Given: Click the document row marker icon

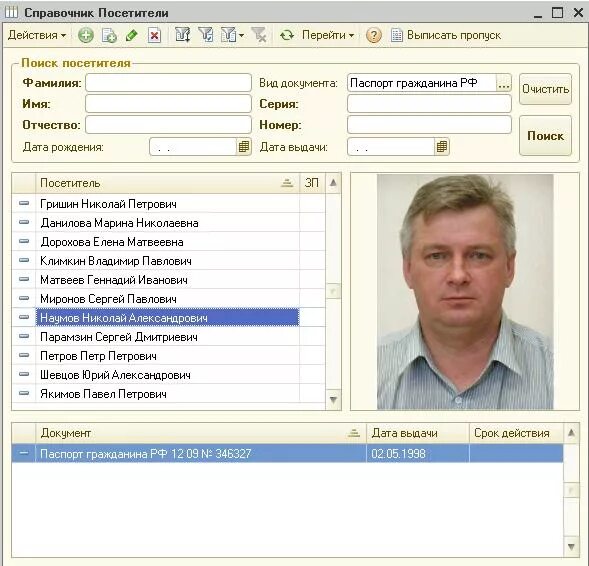Looking at the screenshot, I should [x=24, y=453].
